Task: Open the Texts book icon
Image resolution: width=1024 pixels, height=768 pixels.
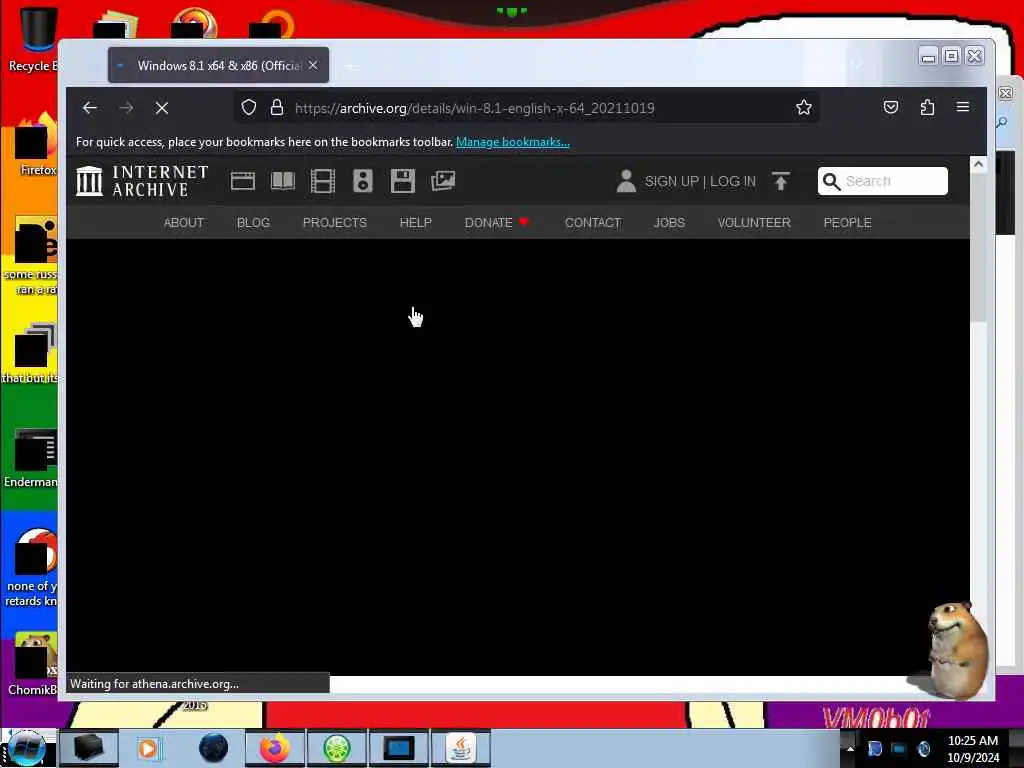Action: [x=283, y=181]
